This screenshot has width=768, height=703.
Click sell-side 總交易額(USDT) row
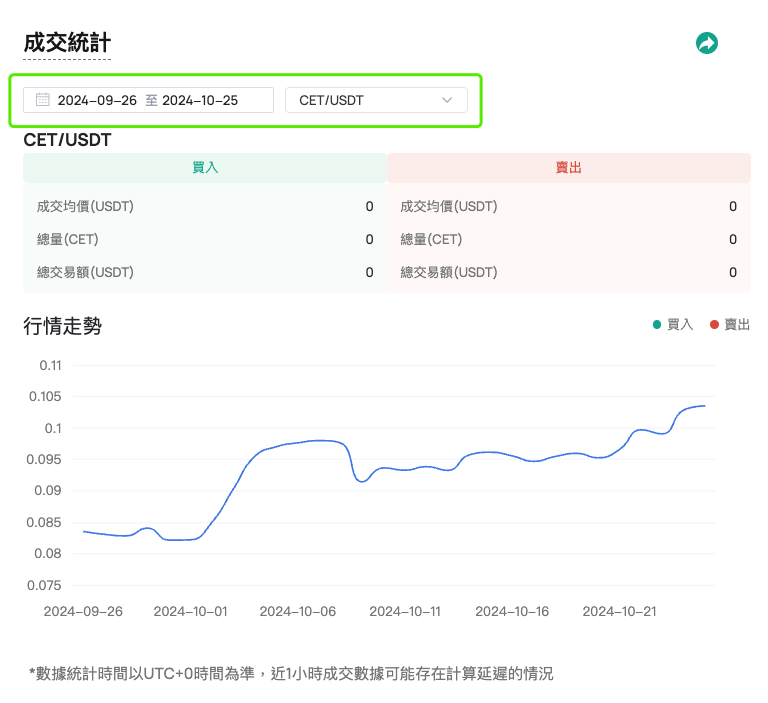coord(569,272)
